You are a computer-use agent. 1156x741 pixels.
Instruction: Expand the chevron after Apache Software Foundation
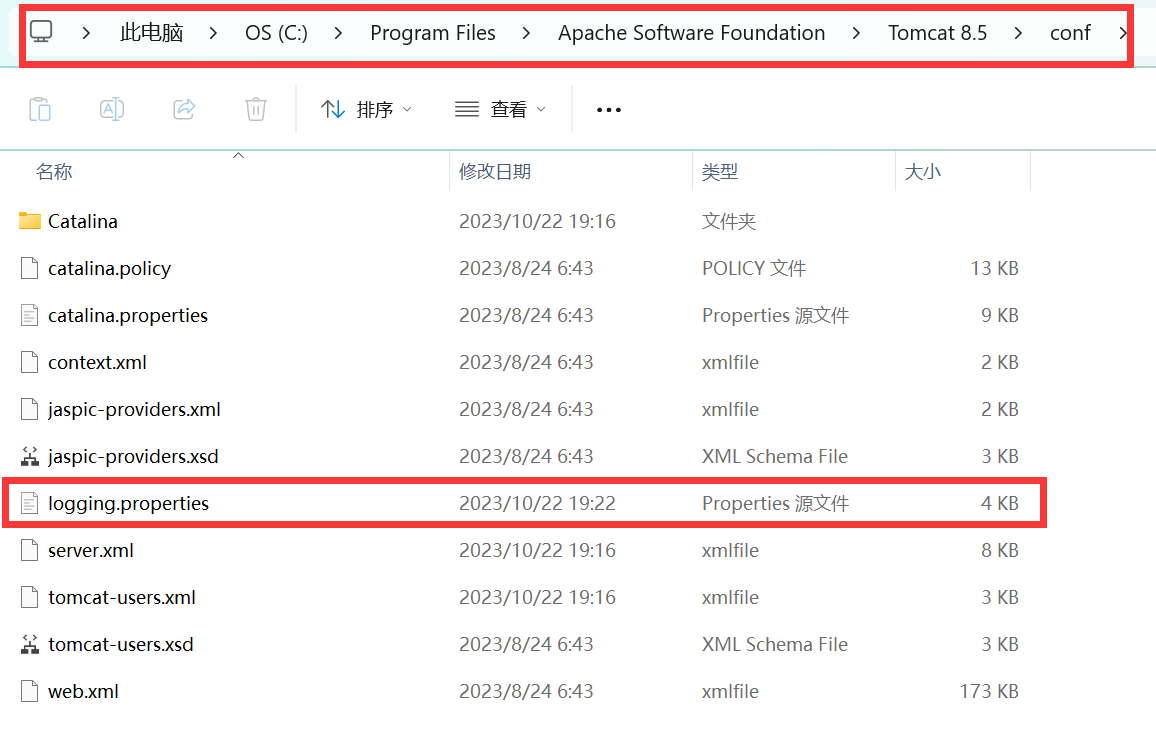coord(856,32)
